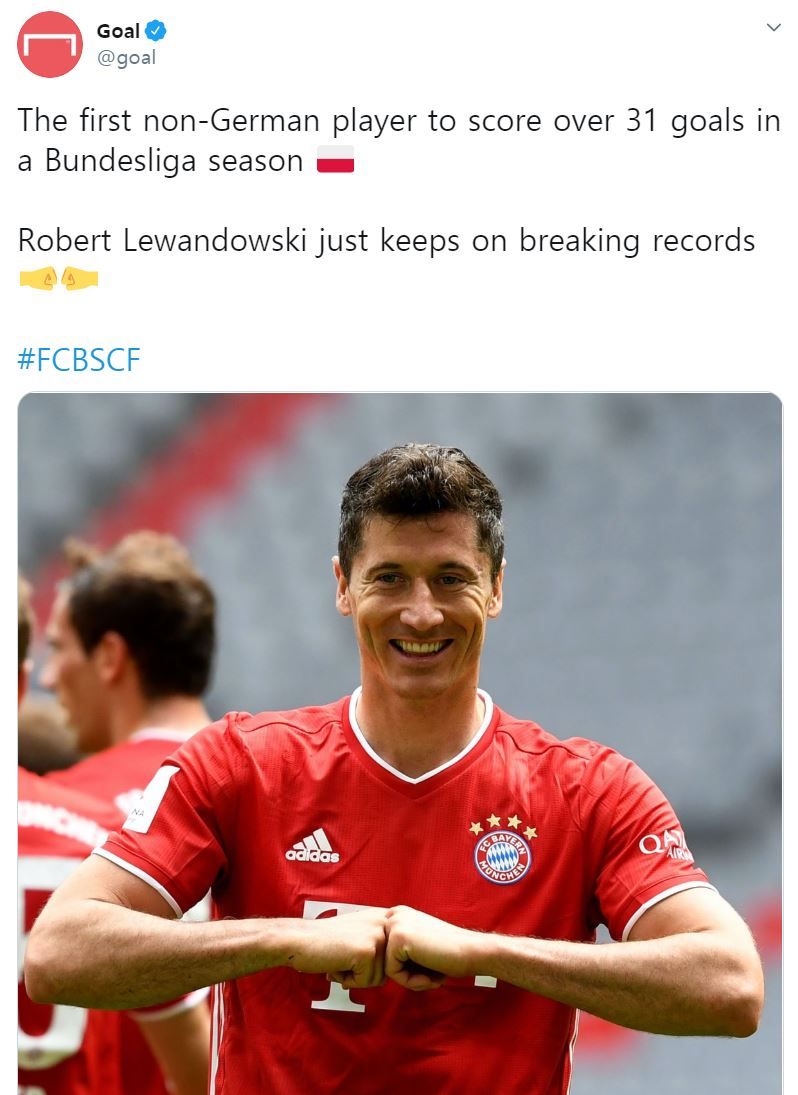Viewport: 798px width, 1095px height.
Task: Visit the @goal handle
Action: point(126,57)
